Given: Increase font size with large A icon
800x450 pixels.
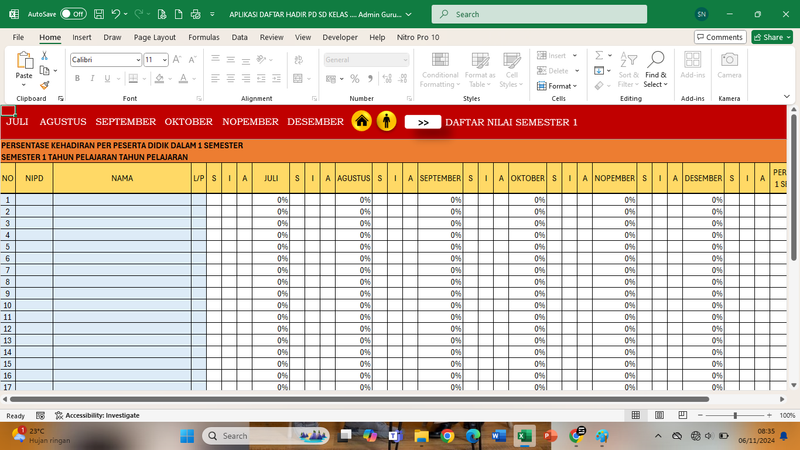Looking at the screenshot, I should [x=177, y=60].
